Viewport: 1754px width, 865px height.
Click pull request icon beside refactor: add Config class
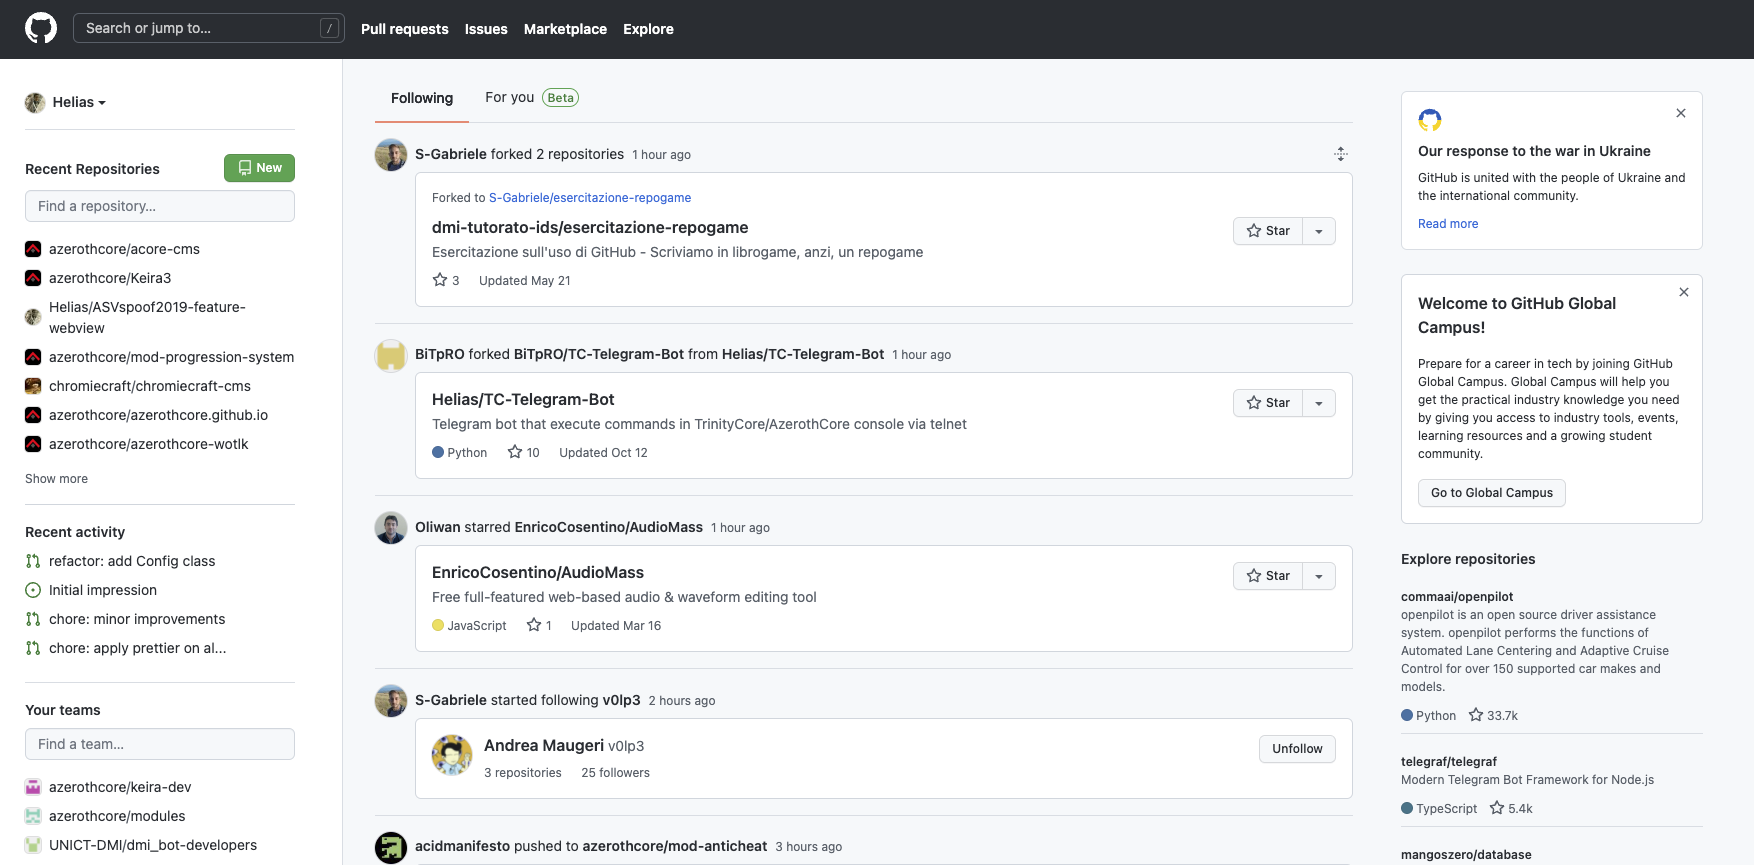click(33, 561)
